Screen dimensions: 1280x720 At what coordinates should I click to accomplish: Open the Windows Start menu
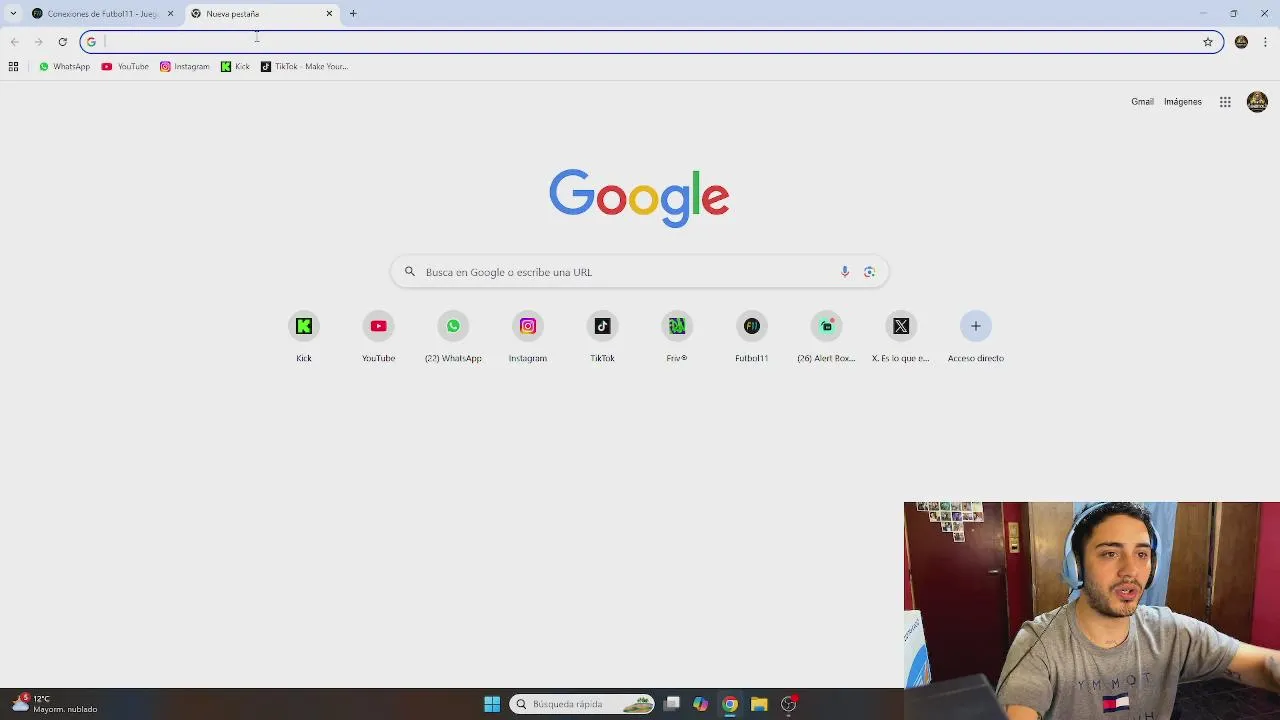point(492,704)
